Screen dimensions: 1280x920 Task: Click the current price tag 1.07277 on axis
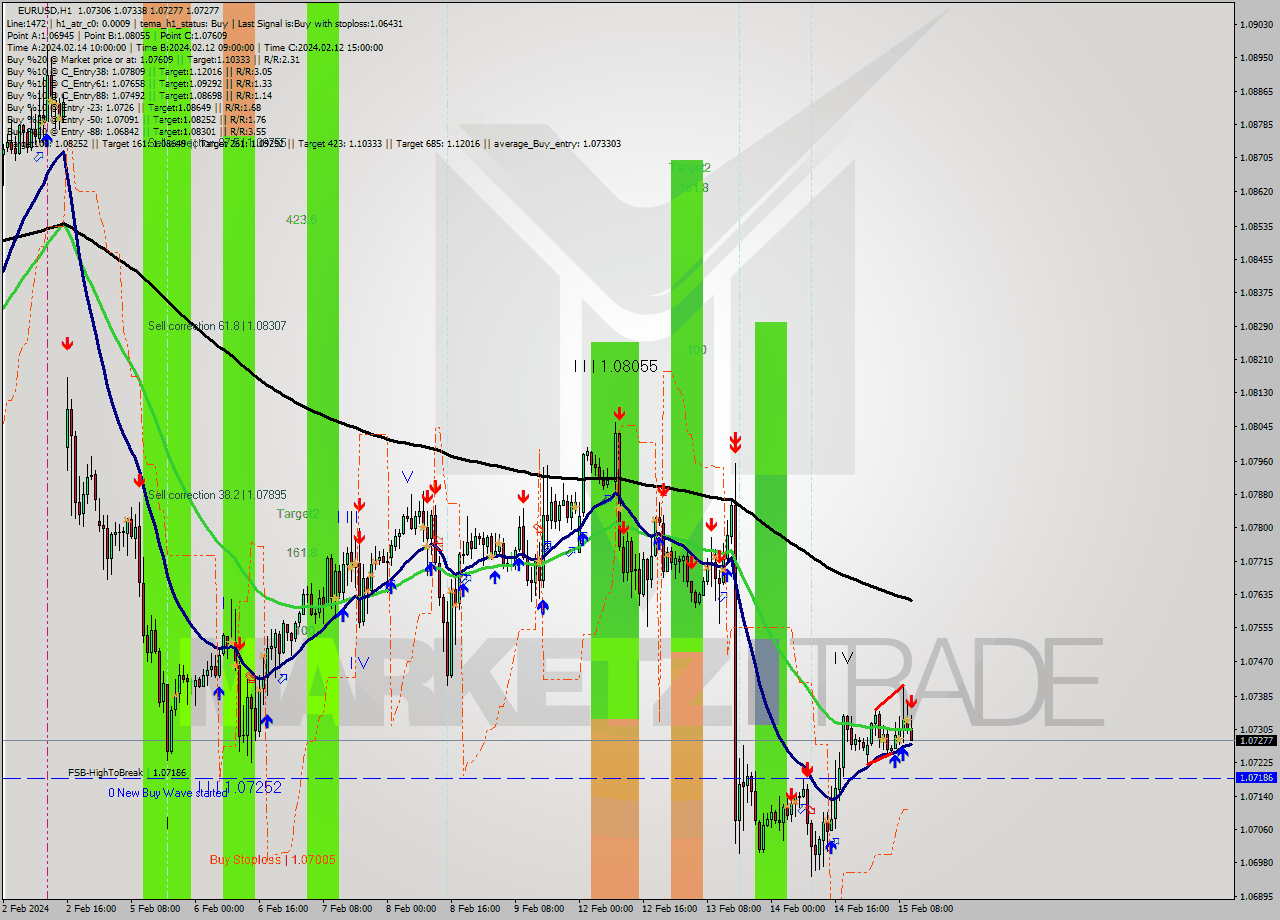coord(1256,741)
